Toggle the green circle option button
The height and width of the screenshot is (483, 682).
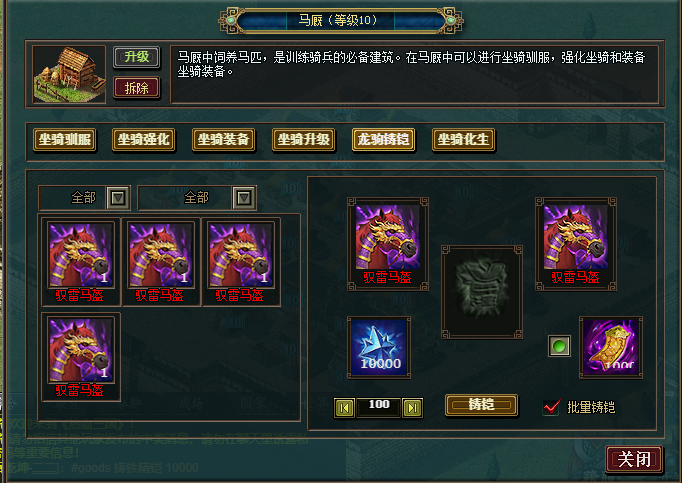tap(559, 346)
